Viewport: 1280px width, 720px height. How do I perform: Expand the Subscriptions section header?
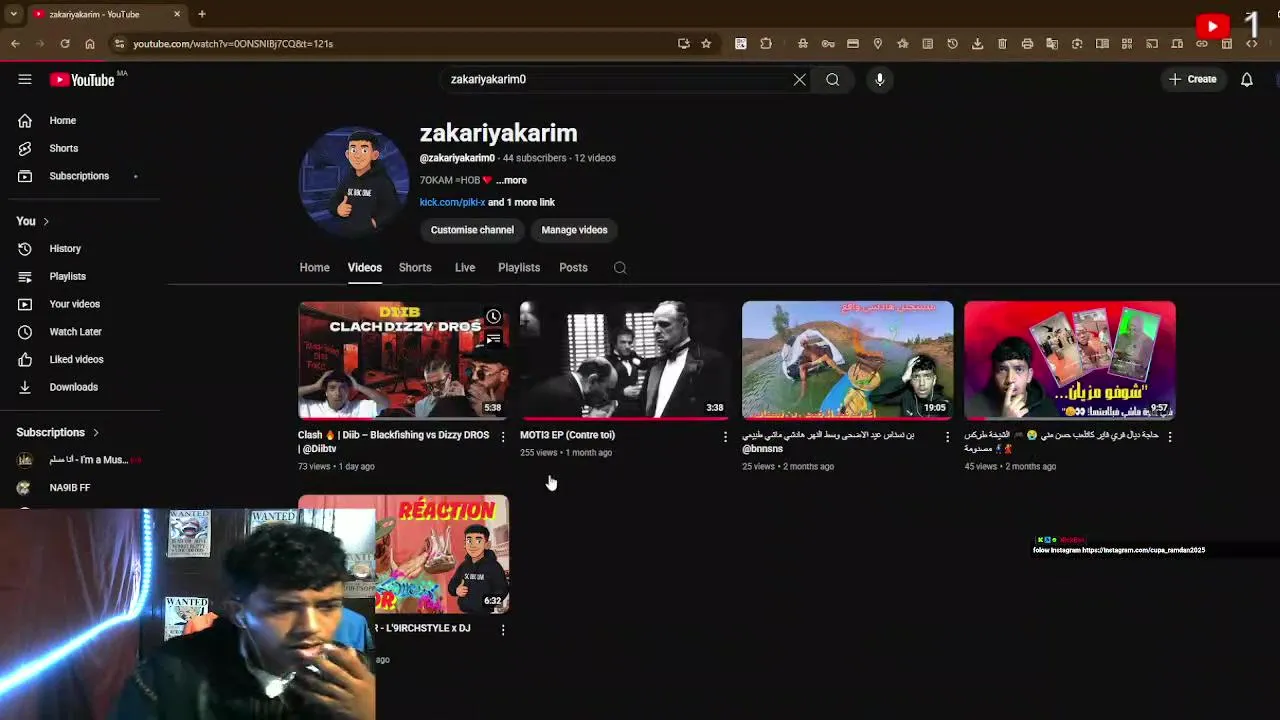(58, 433)
